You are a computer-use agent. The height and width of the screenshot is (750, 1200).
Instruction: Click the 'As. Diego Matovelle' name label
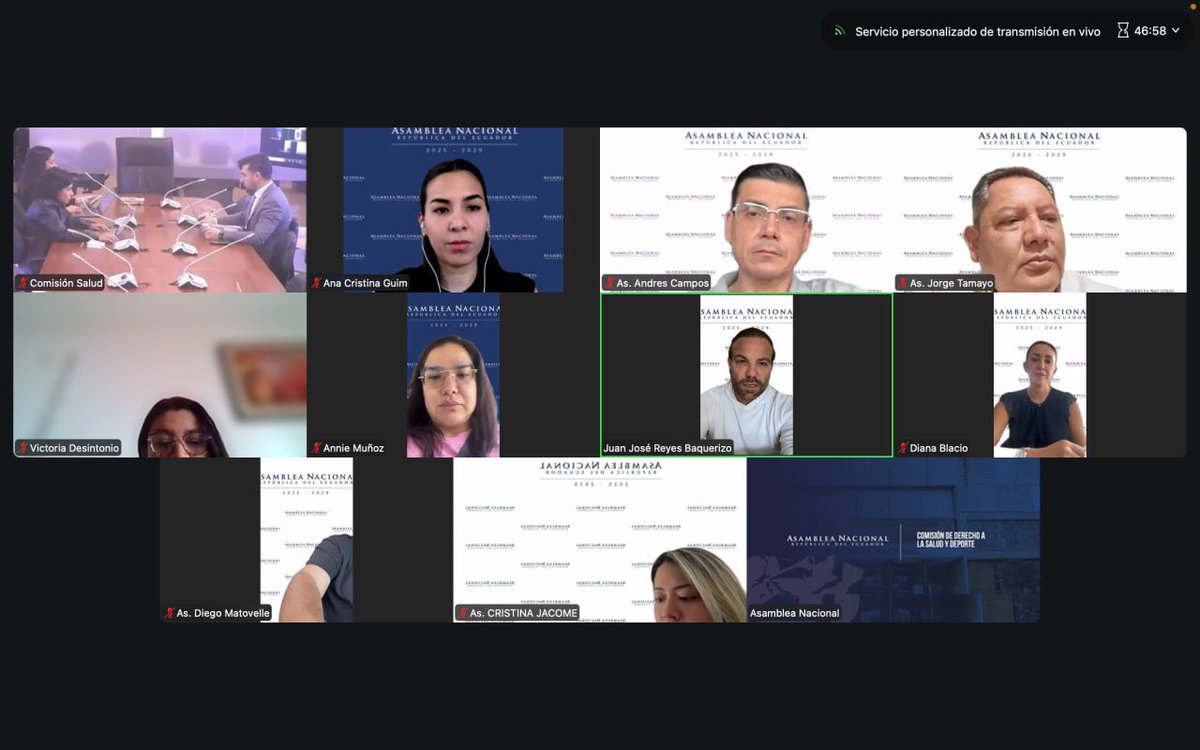click(223, 613)
